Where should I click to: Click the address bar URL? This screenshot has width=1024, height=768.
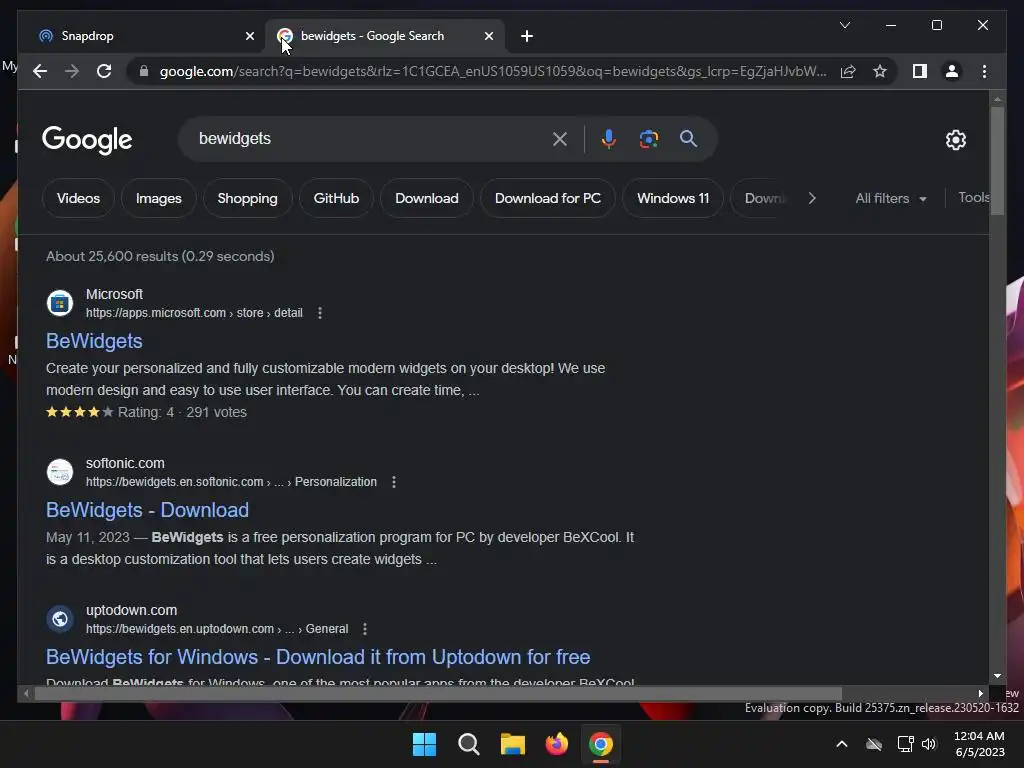(493, 71)
